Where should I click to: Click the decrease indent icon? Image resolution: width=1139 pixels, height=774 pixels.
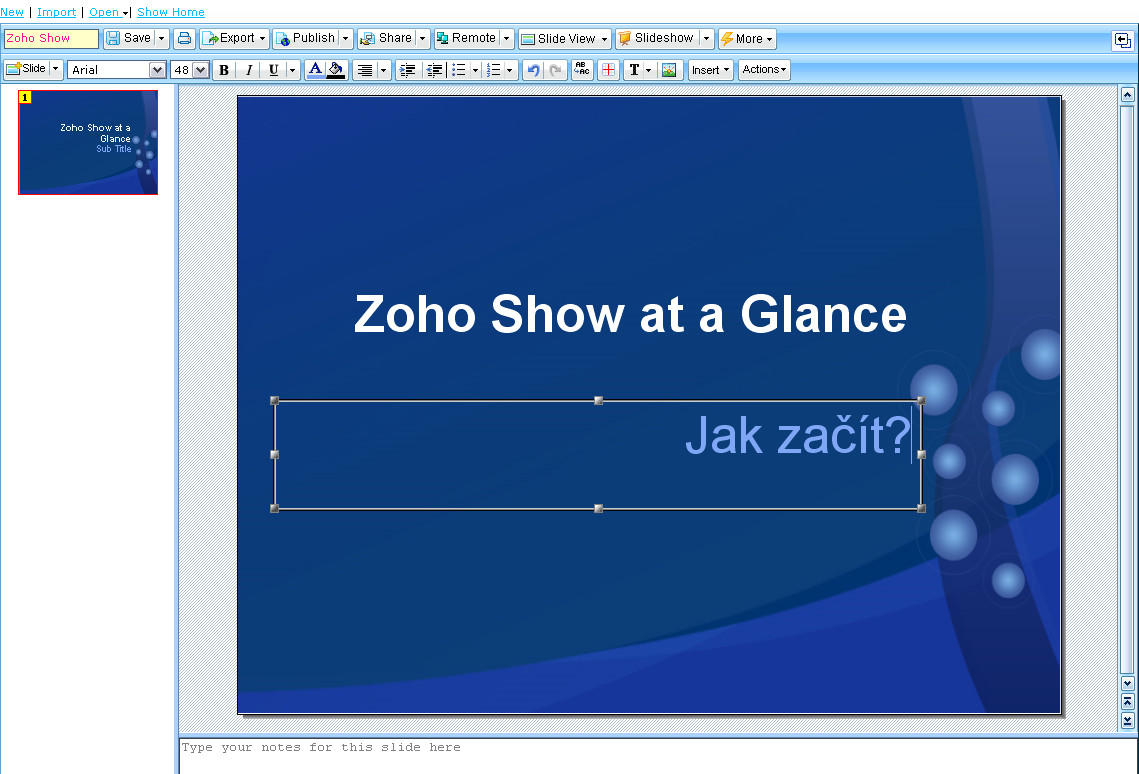click(x=434, y=70)
